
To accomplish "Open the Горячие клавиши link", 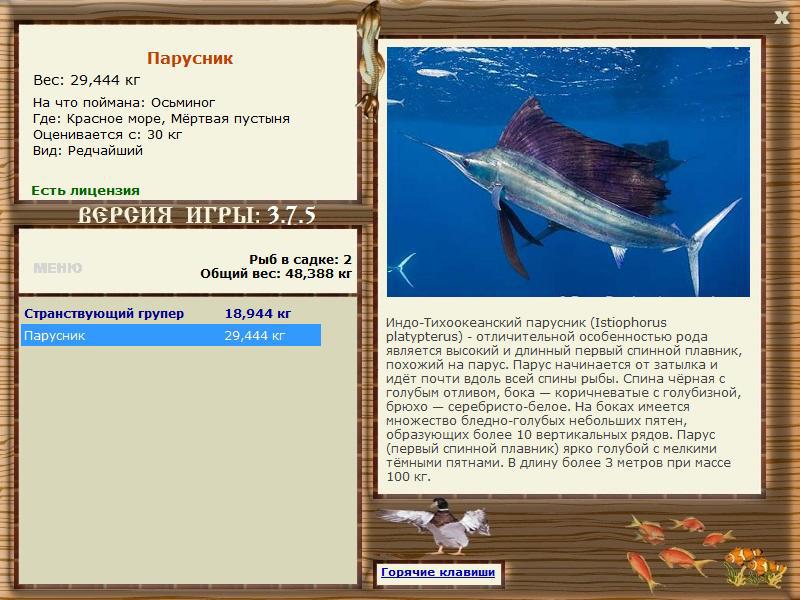I will [x=438, y=572].
